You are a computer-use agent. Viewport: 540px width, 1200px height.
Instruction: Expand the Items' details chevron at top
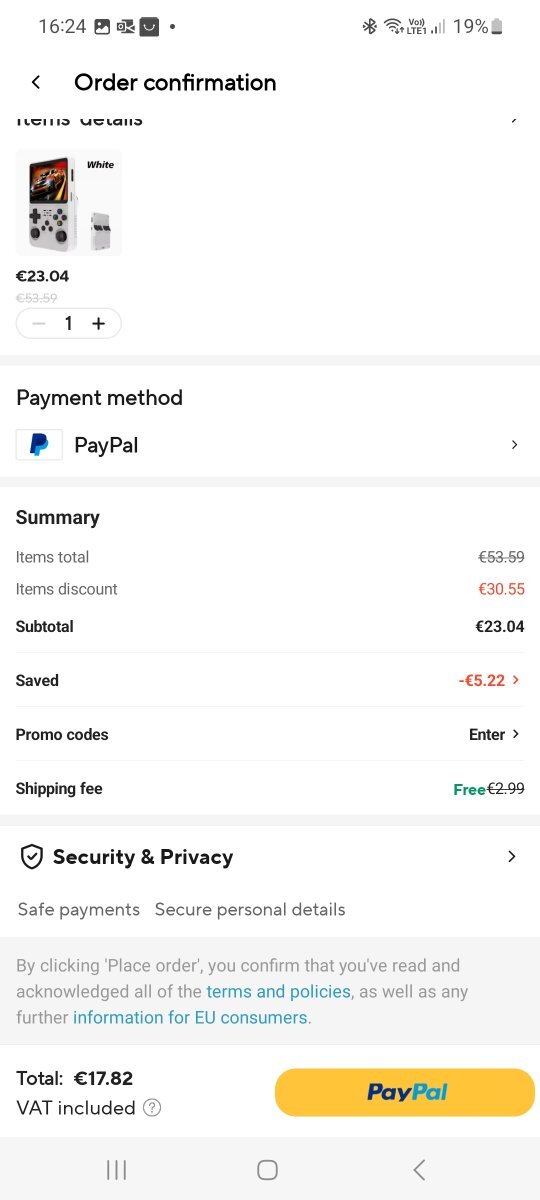(514, 119)
